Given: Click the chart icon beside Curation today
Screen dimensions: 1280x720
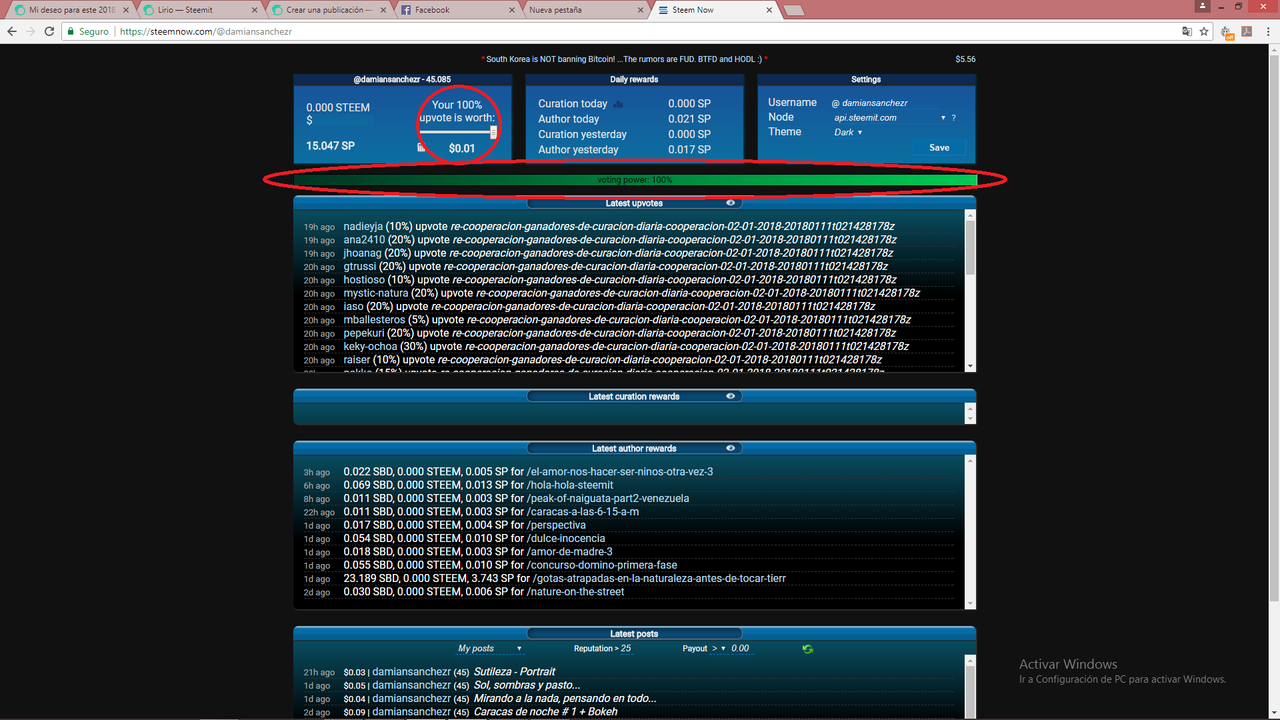Looking at the screenshot, I should click(618, 104).
